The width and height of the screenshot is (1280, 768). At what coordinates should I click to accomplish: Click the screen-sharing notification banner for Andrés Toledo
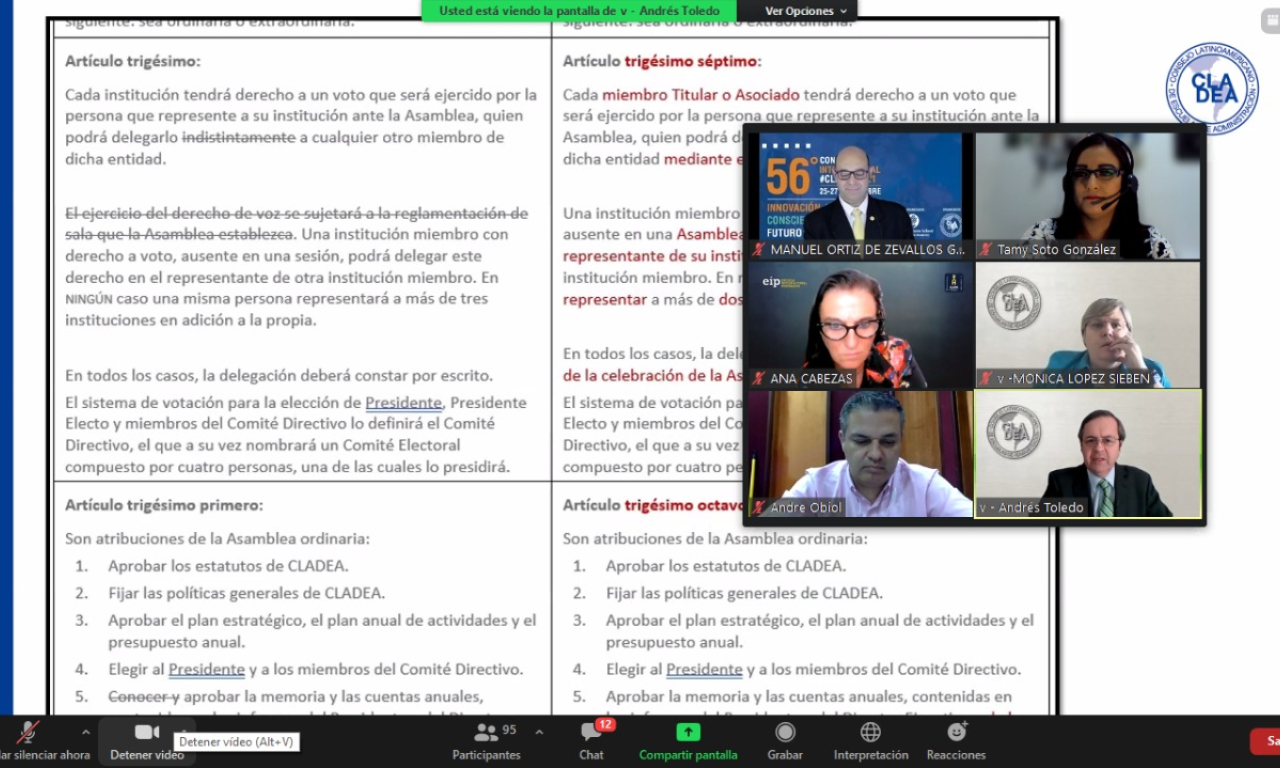tap(579, 11)
